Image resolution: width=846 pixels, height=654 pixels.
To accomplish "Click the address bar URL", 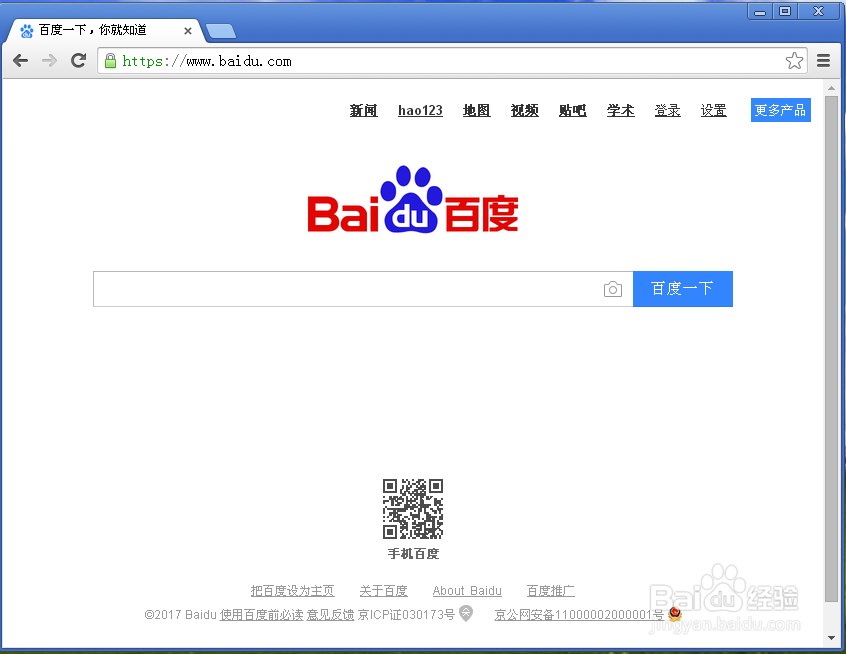I will 207,62.
